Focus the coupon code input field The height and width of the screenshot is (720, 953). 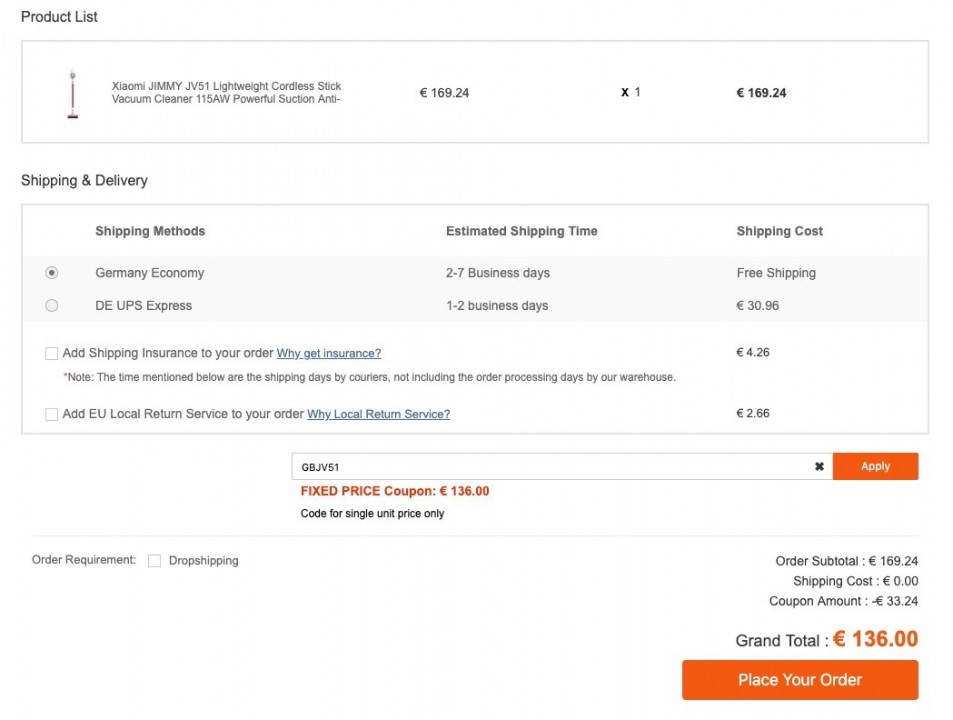point(553,467)
